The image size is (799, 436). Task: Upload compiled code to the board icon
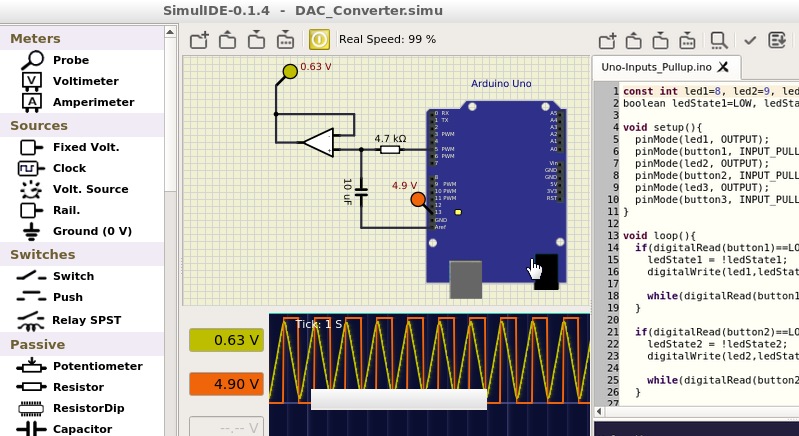(777, 40)
